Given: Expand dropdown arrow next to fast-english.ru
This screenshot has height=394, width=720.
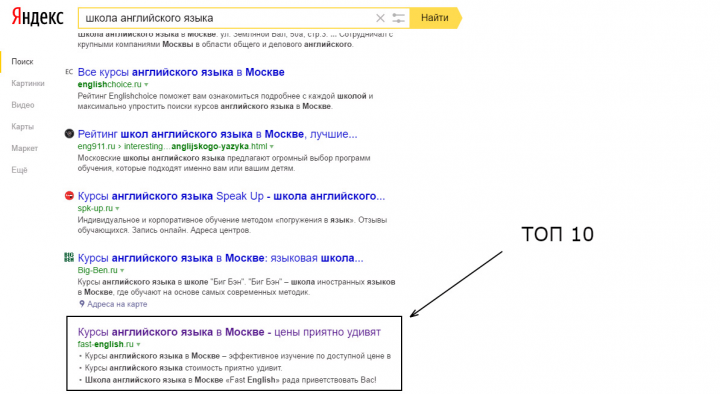Looking at the screenshot, I should (139, 344).
